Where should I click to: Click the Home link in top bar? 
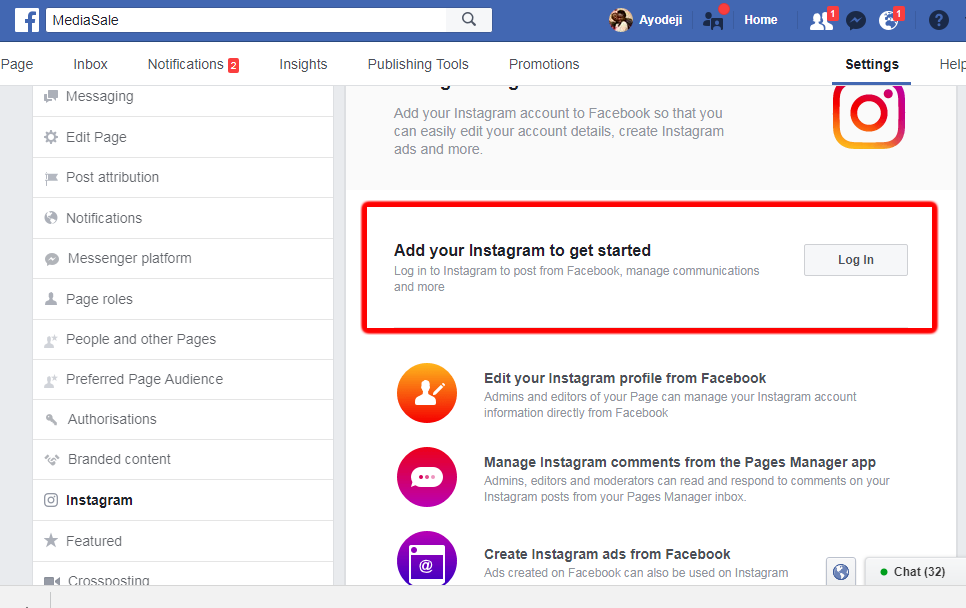tap(760, 20)
